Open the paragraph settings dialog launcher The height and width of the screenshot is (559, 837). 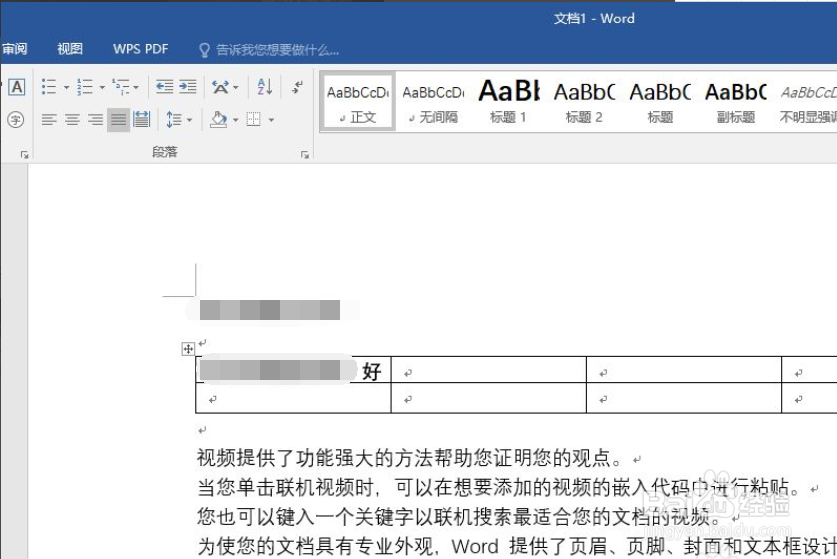pos(305,155)
